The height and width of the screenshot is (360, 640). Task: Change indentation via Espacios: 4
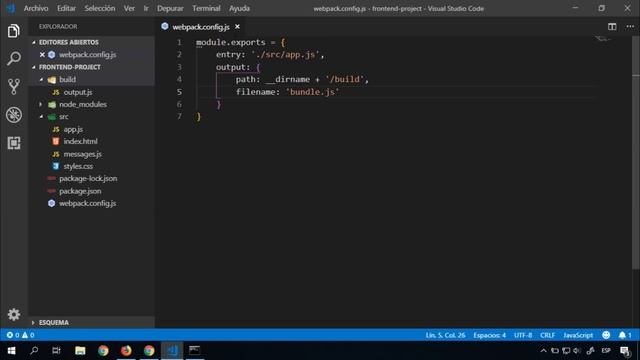pos(489,335)
